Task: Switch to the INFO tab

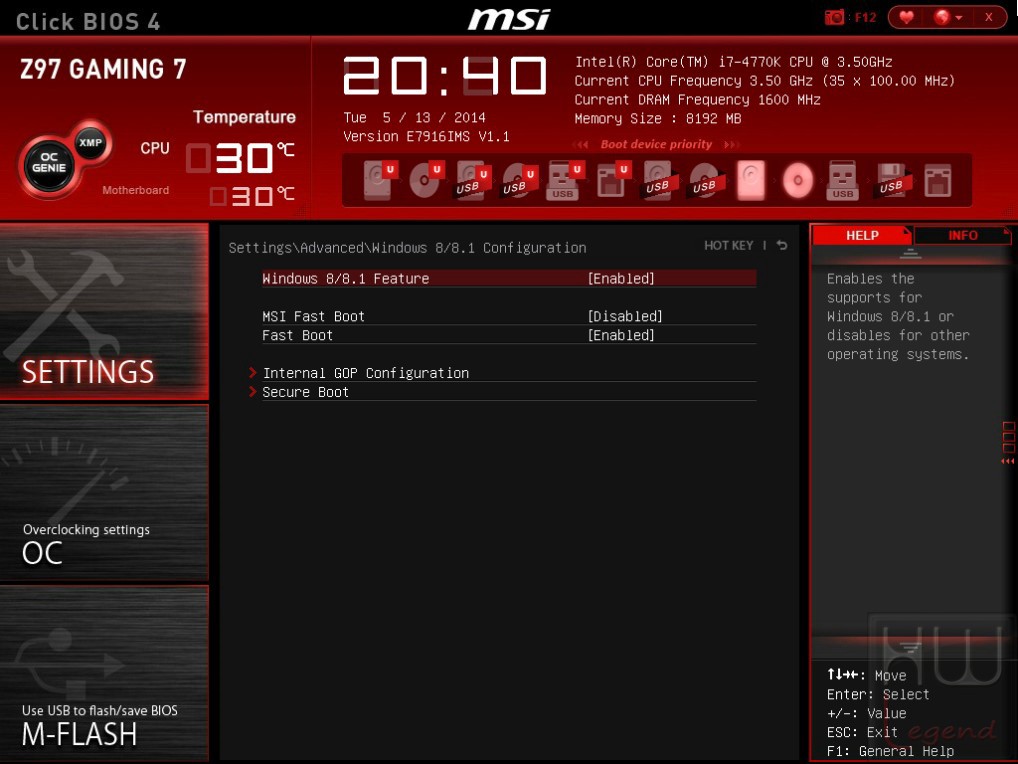Action: (962, 235)
